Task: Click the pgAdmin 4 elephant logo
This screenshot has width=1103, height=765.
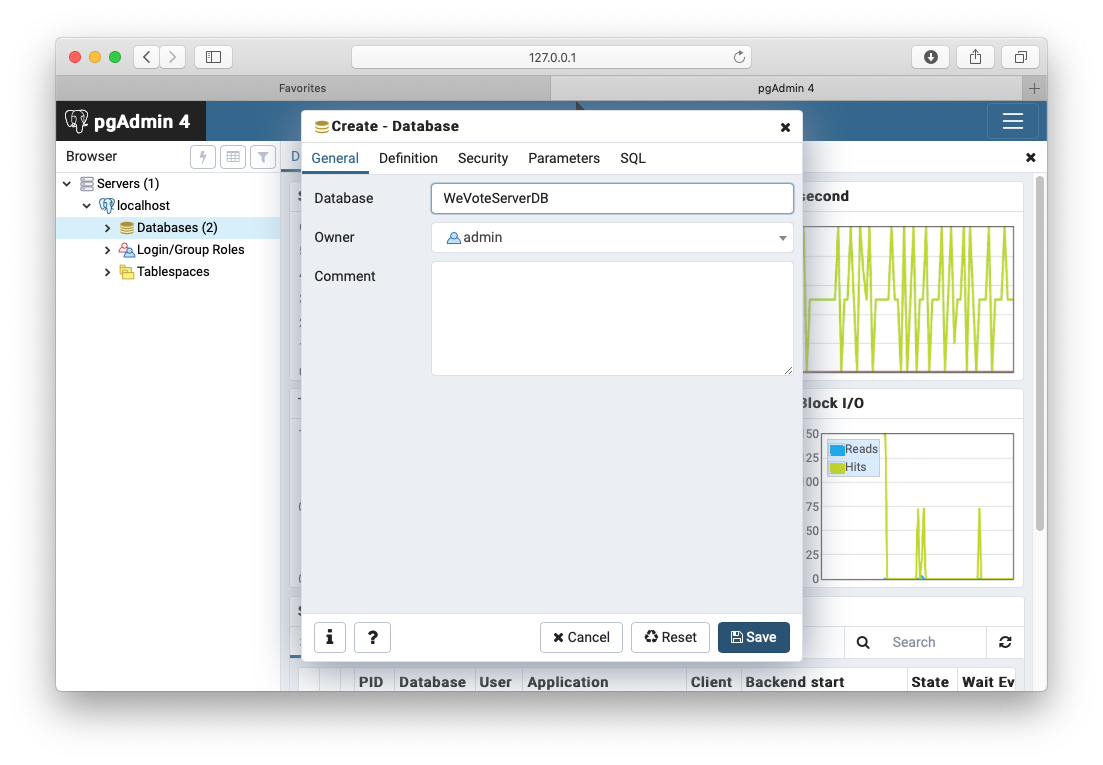Action: [77, 121]
